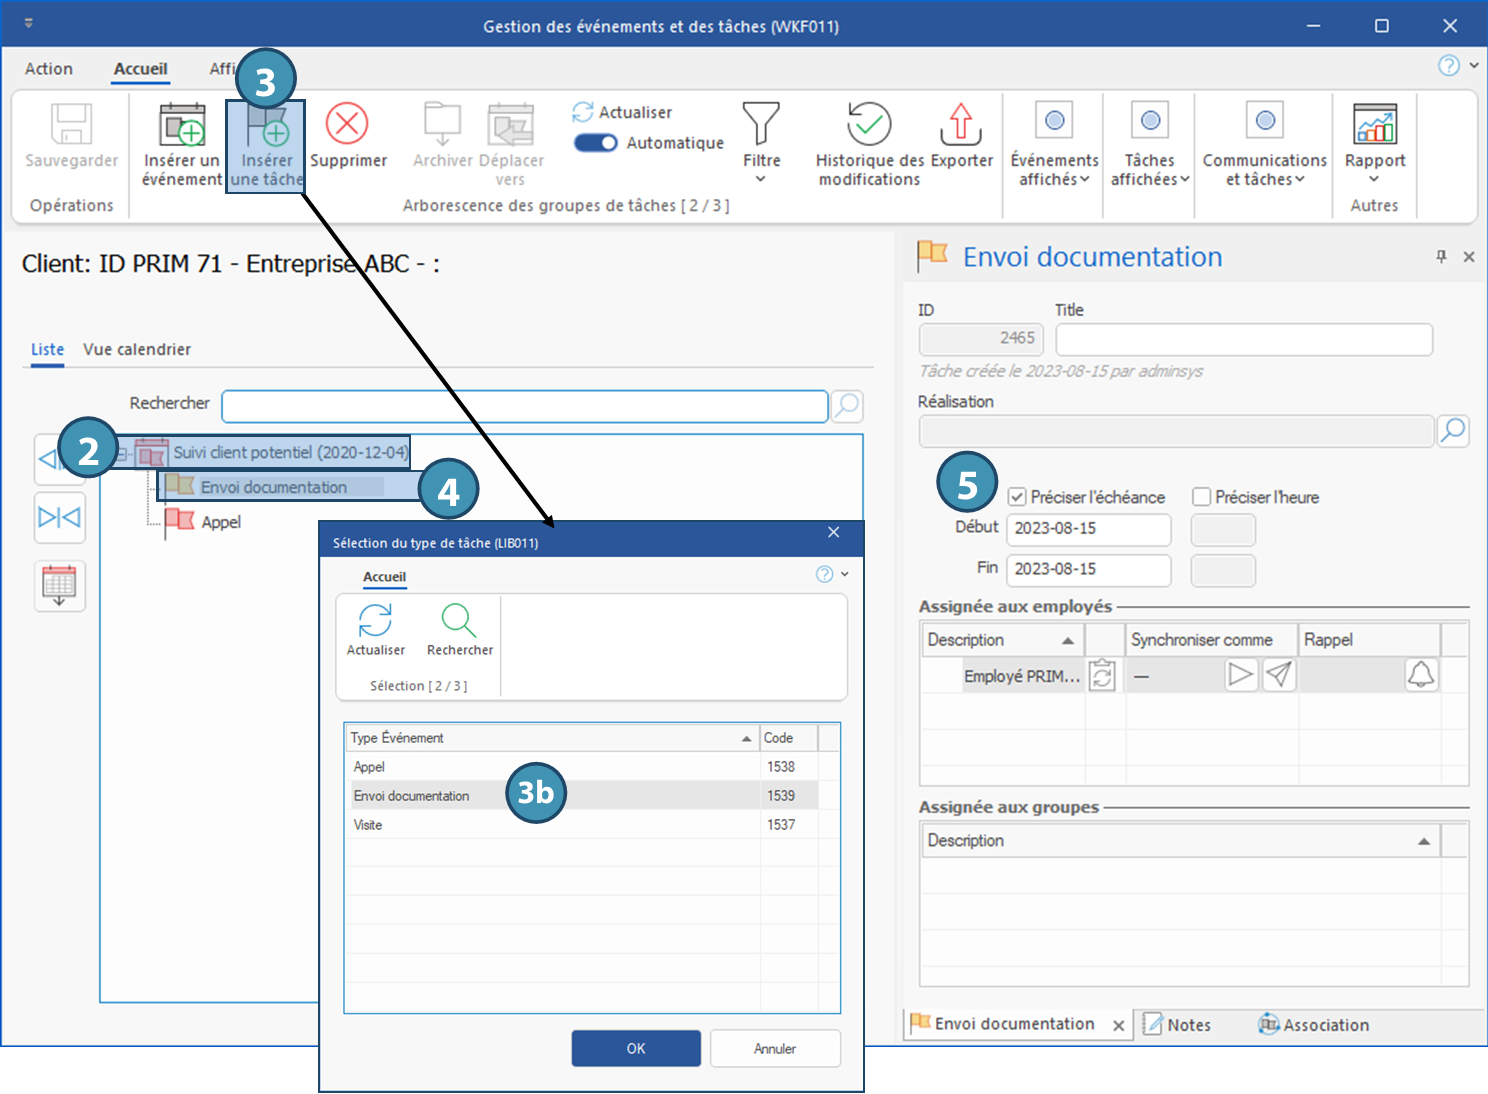Click the calendar export icon on left
The width and height of the screenshot is (1488, 1094).
[x=59, y=586]
